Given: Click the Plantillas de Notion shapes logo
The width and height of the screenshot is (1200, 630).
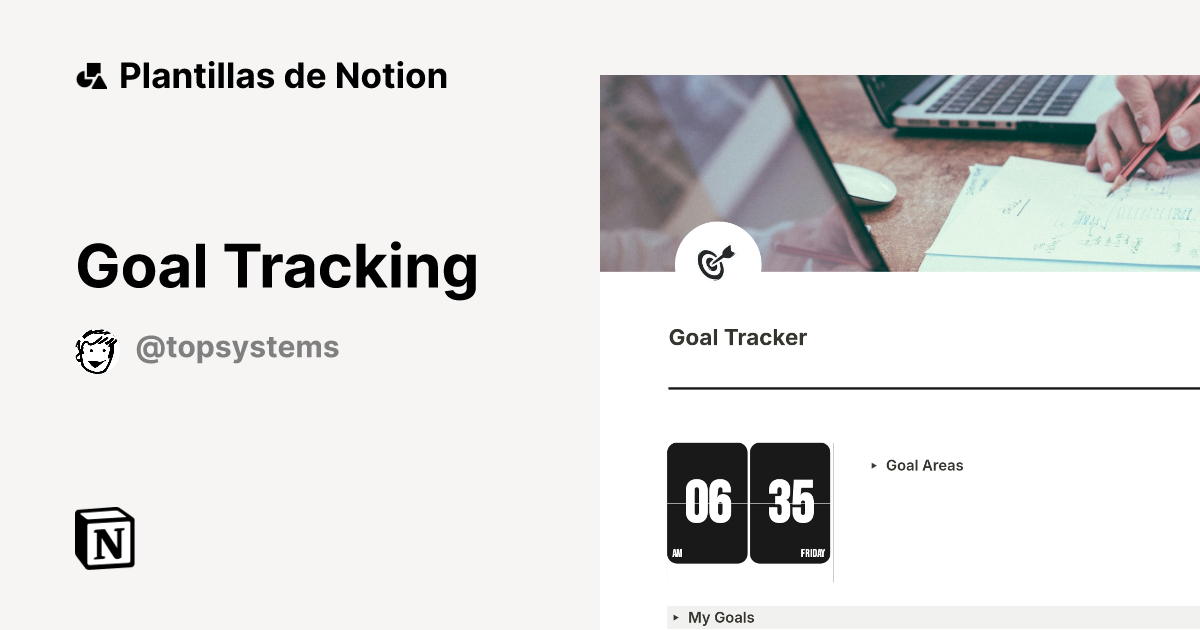Looking at the screenshot, I should 92,74.
